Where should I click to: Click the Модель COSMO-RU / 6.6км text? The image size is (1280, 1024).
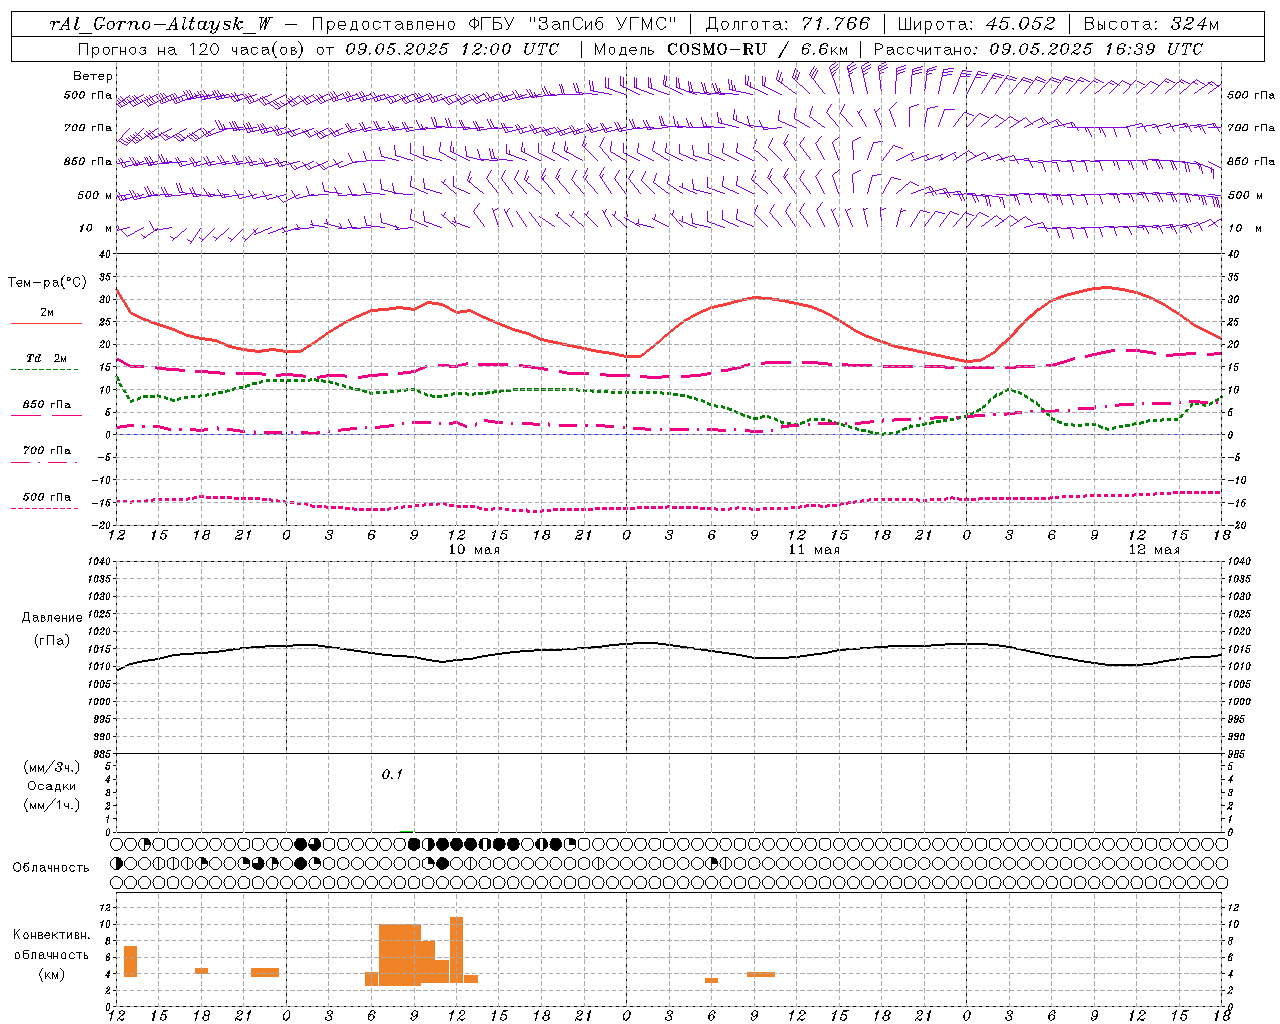pos(721,49)
